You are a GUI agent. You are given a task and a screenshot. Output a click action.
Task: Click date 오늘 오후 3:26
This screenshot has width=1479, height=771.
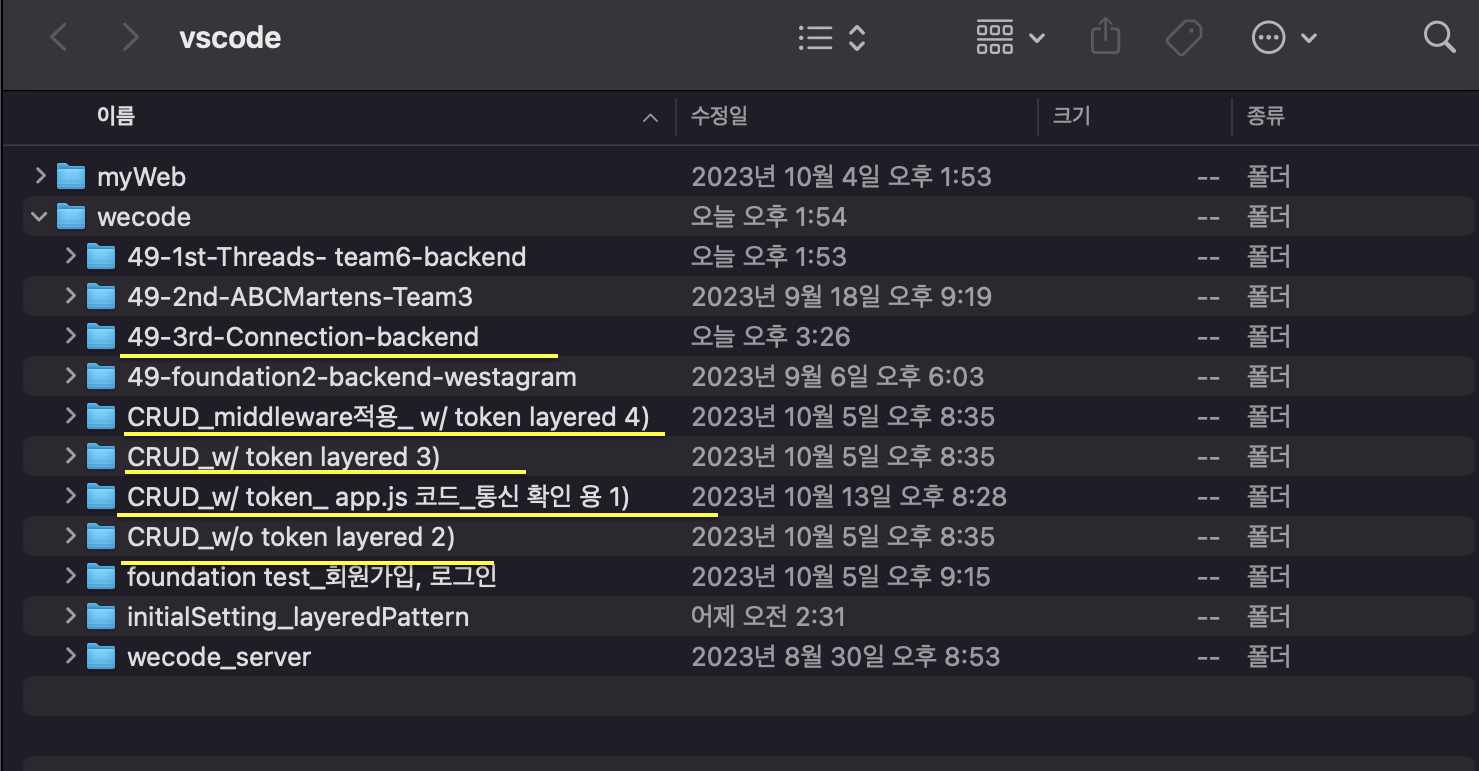click(x=771, y=337)
